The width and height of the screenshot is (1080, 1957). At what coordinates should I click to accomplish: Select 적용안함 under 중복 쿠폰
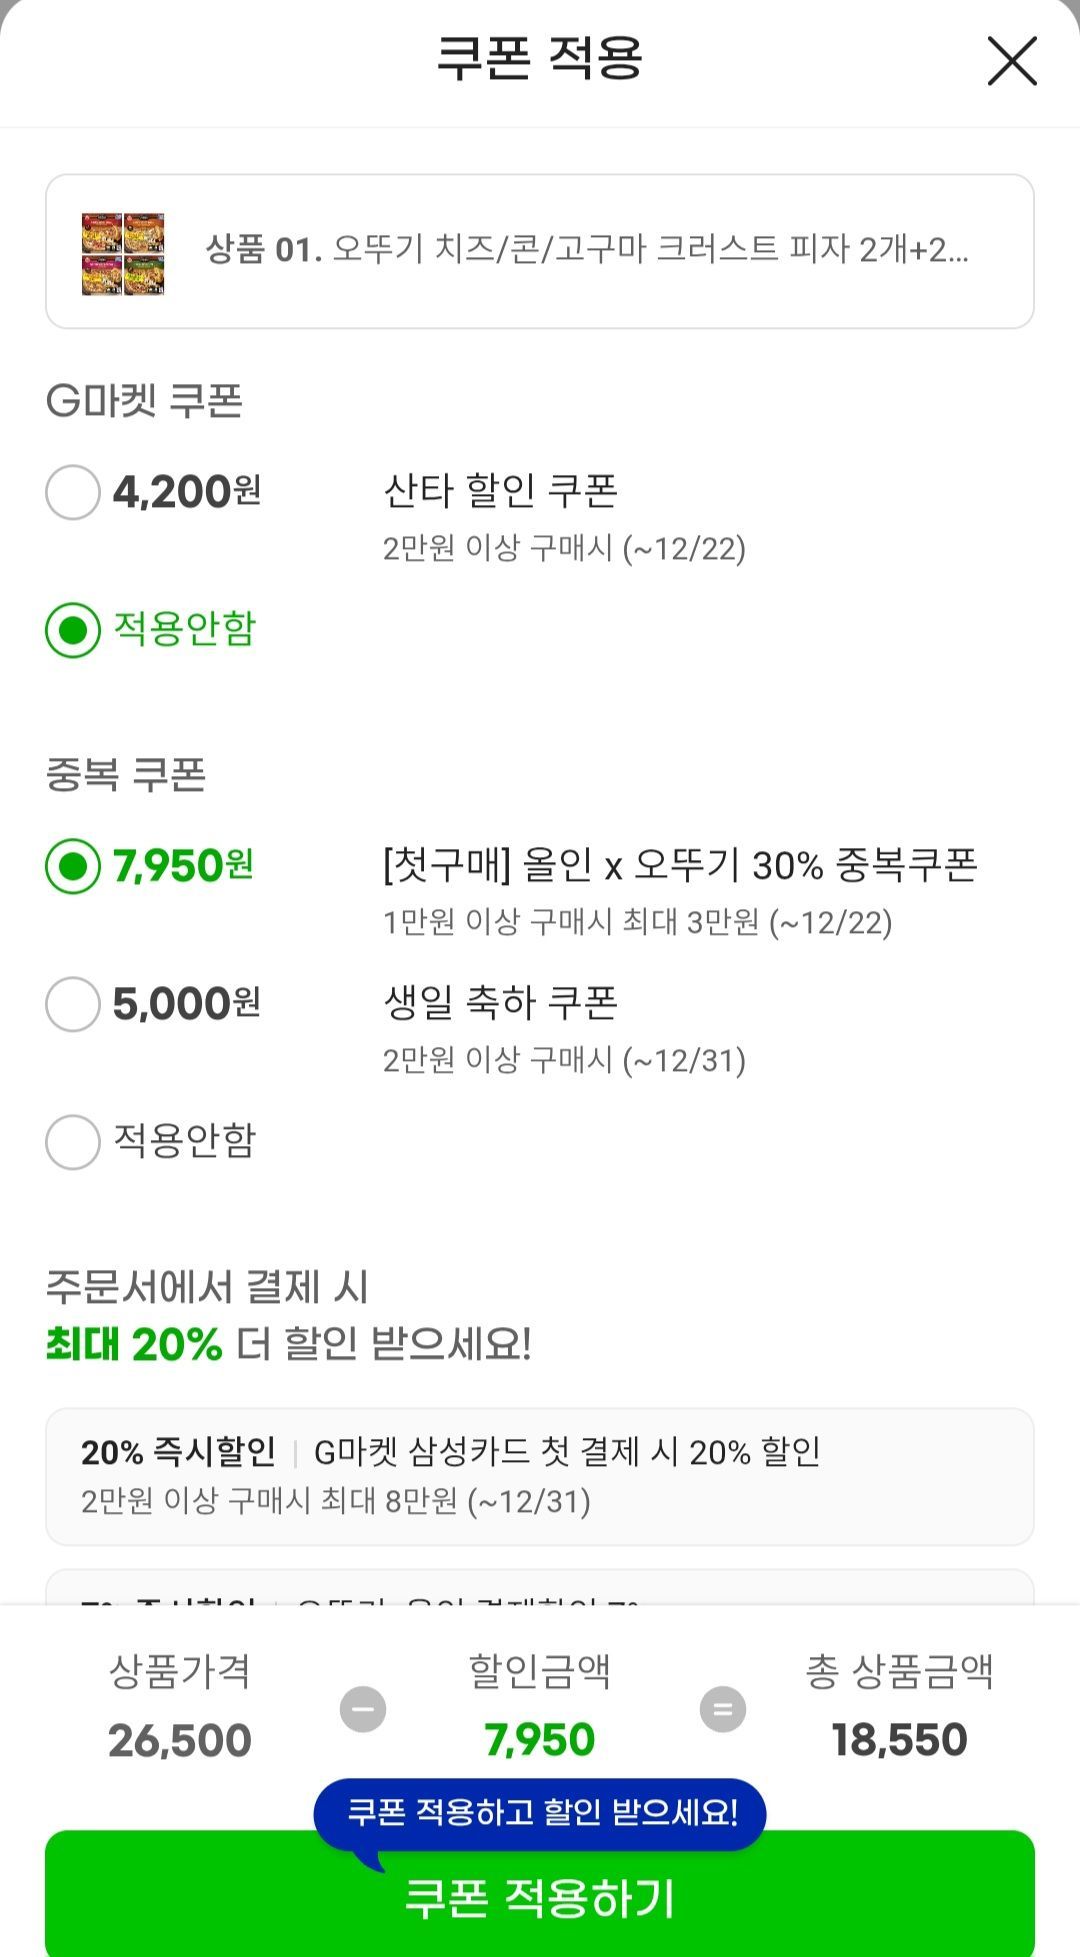click(x=73, y=1142)
